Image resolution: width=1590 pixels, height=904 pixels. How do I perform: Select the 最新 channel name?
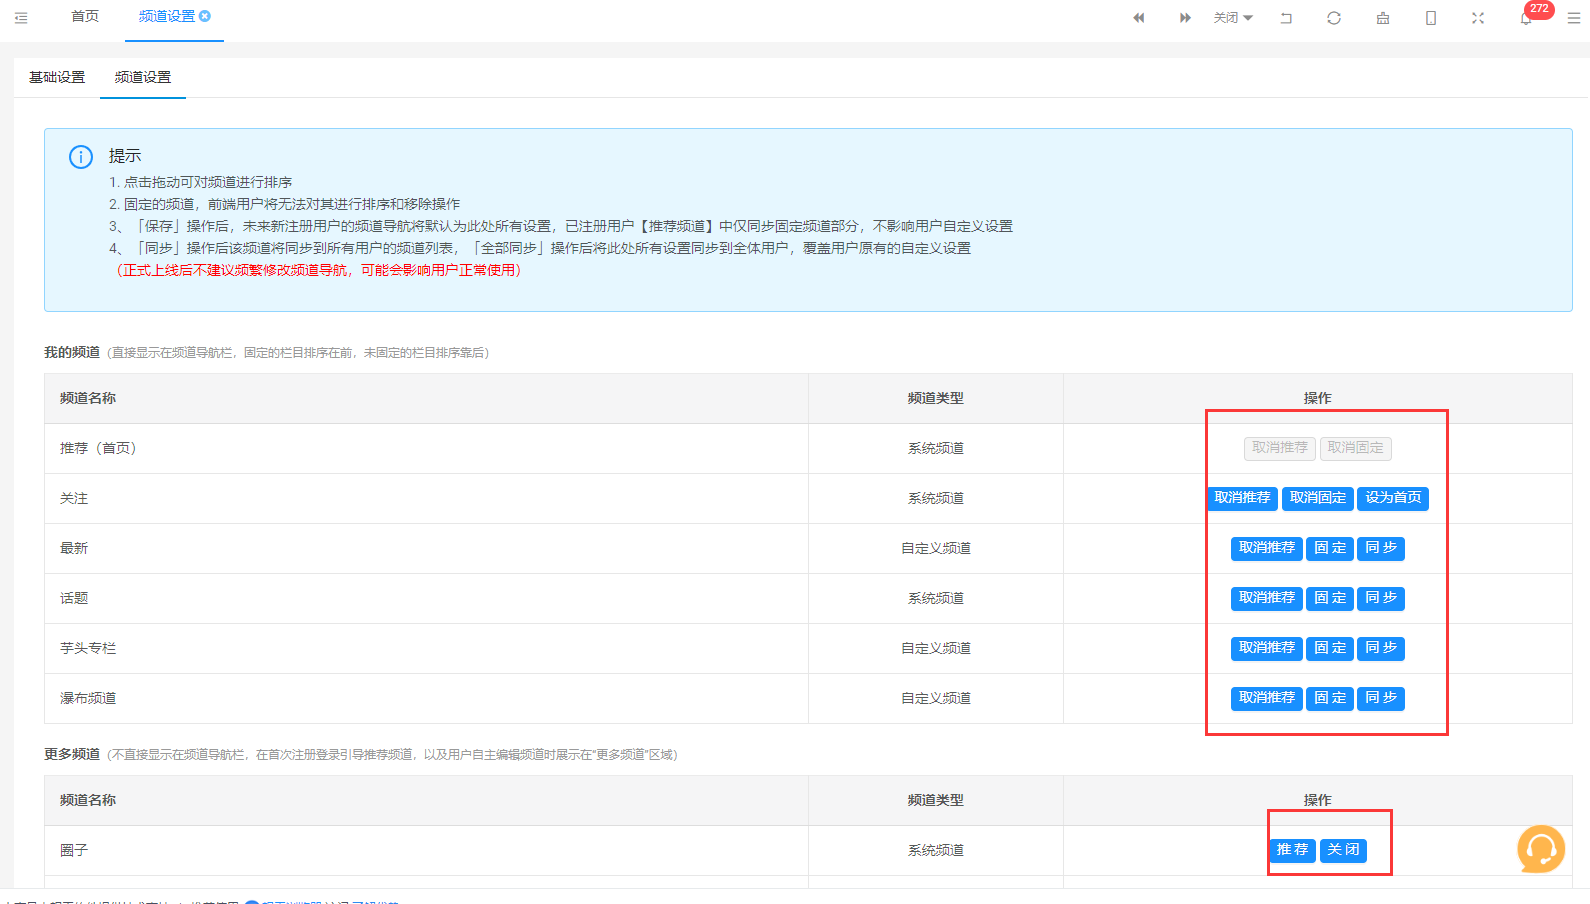tap(74, 548)
